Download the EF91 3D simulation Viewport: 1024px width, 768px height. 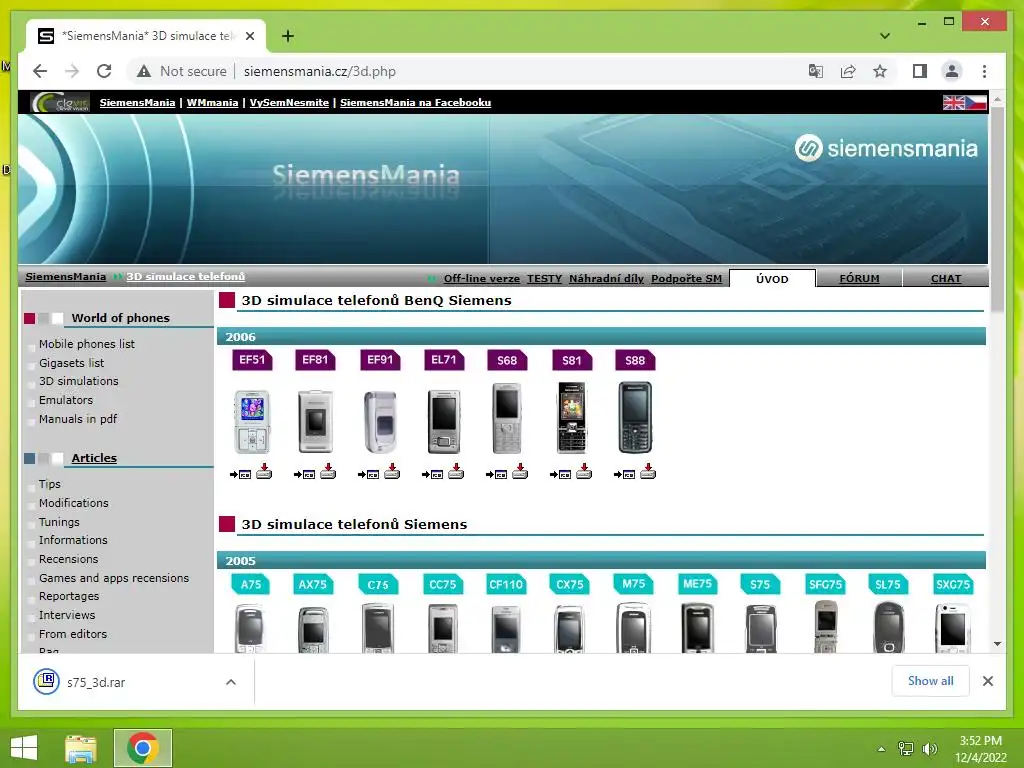392,472
